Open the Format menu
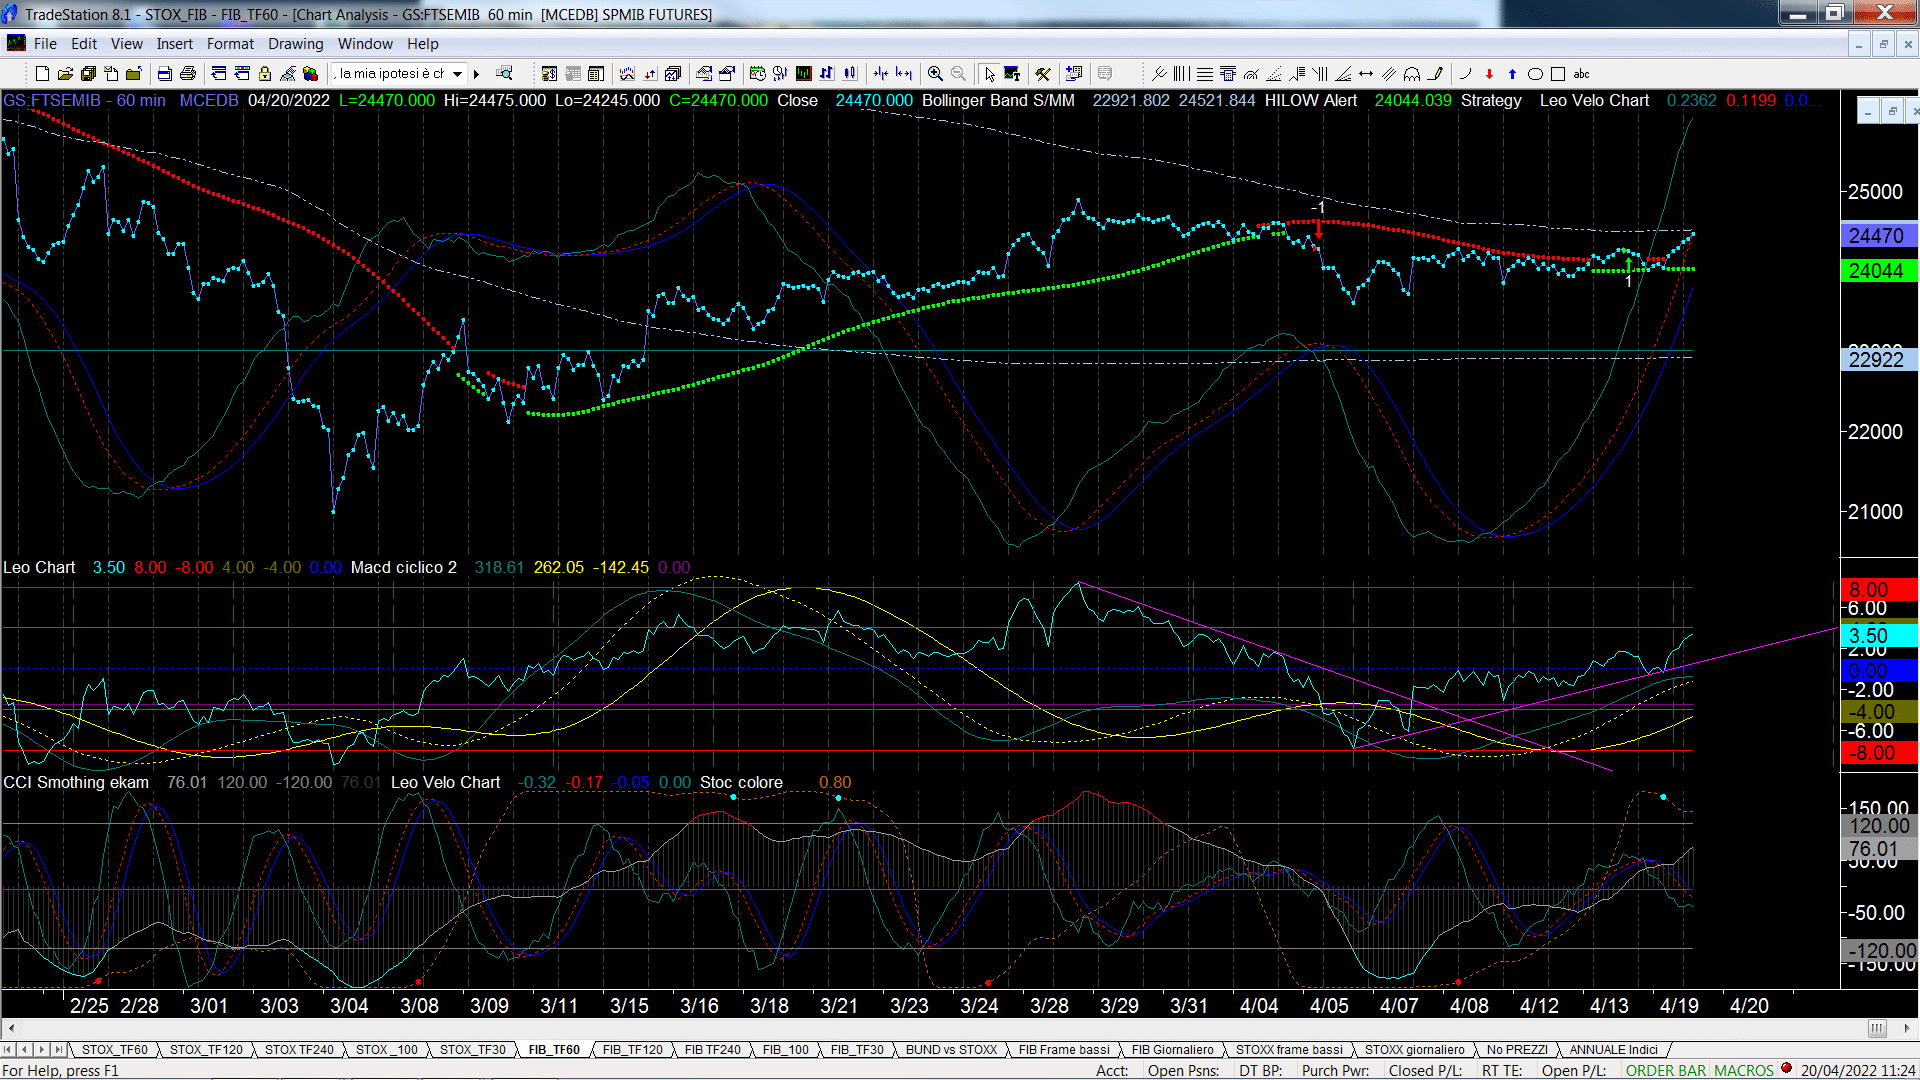 (230, 44)
